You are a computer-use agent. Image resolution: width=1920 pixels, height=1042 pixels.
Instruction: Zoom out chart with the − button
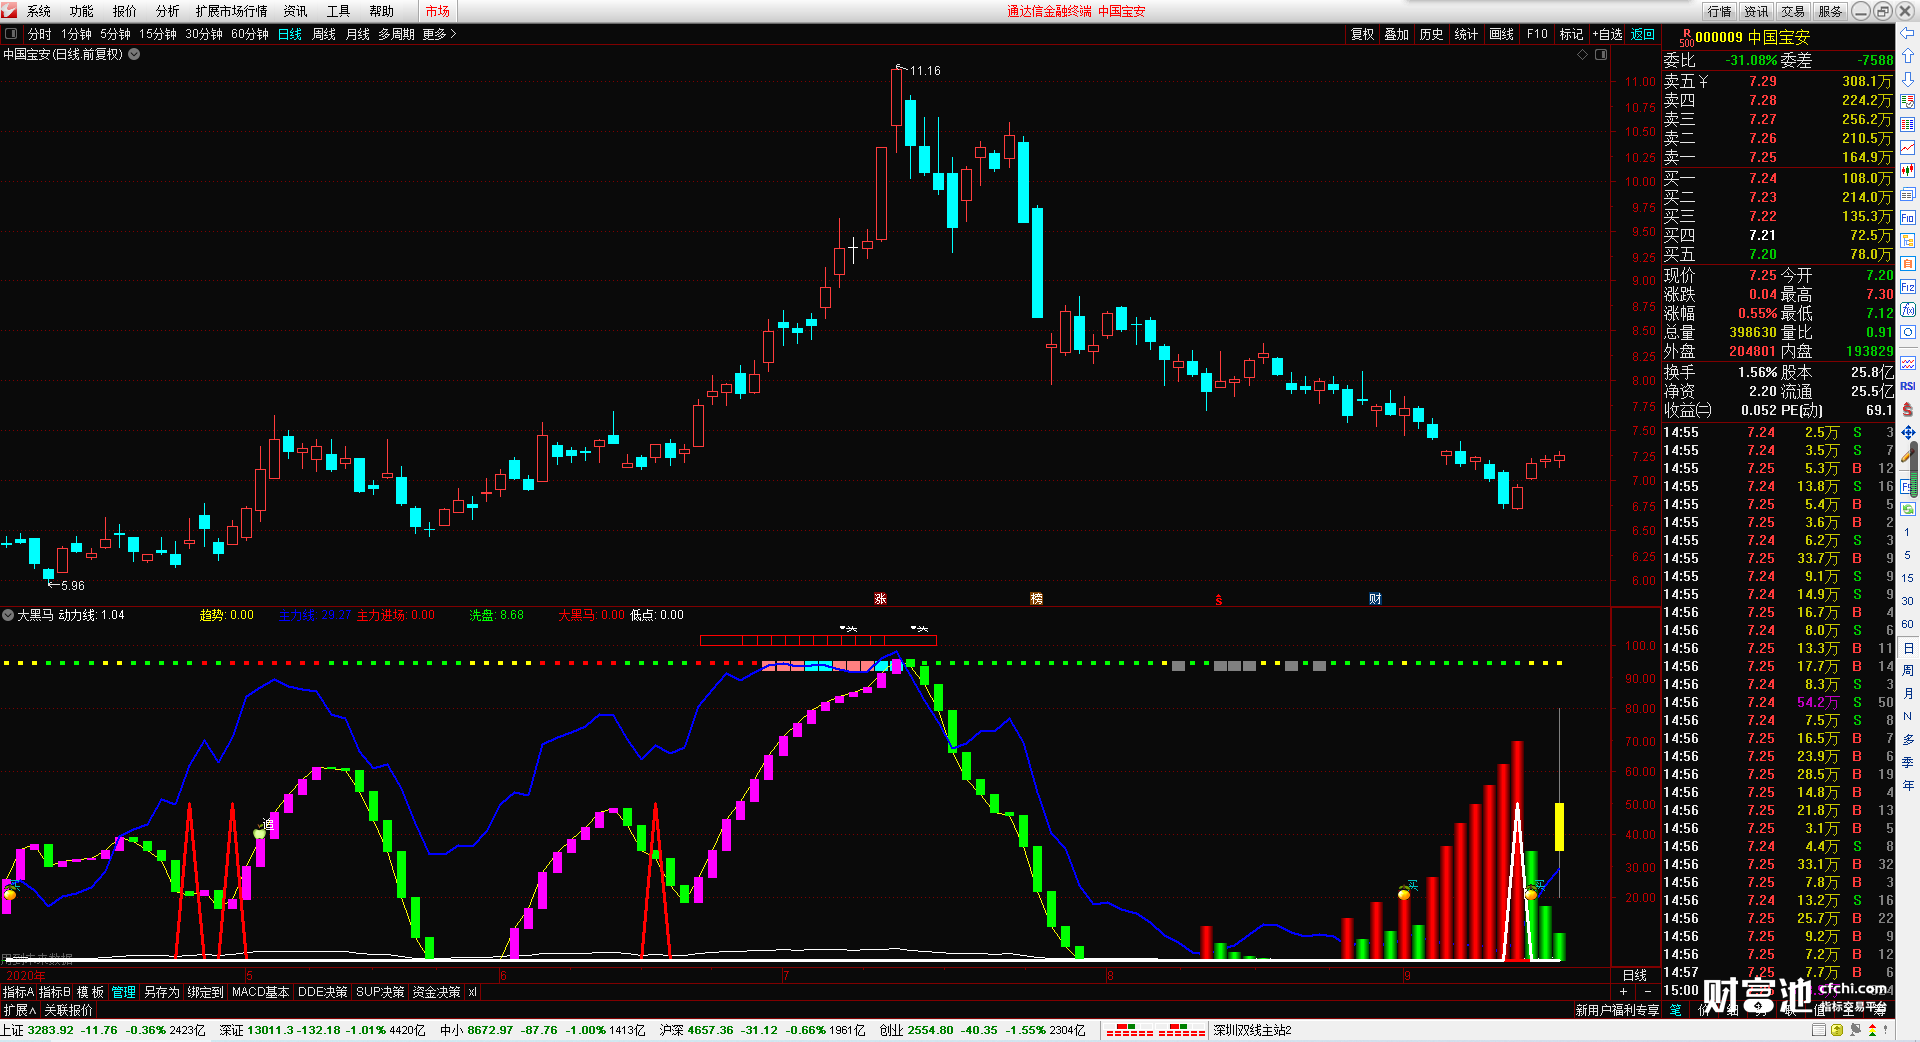click(1648, 991)
